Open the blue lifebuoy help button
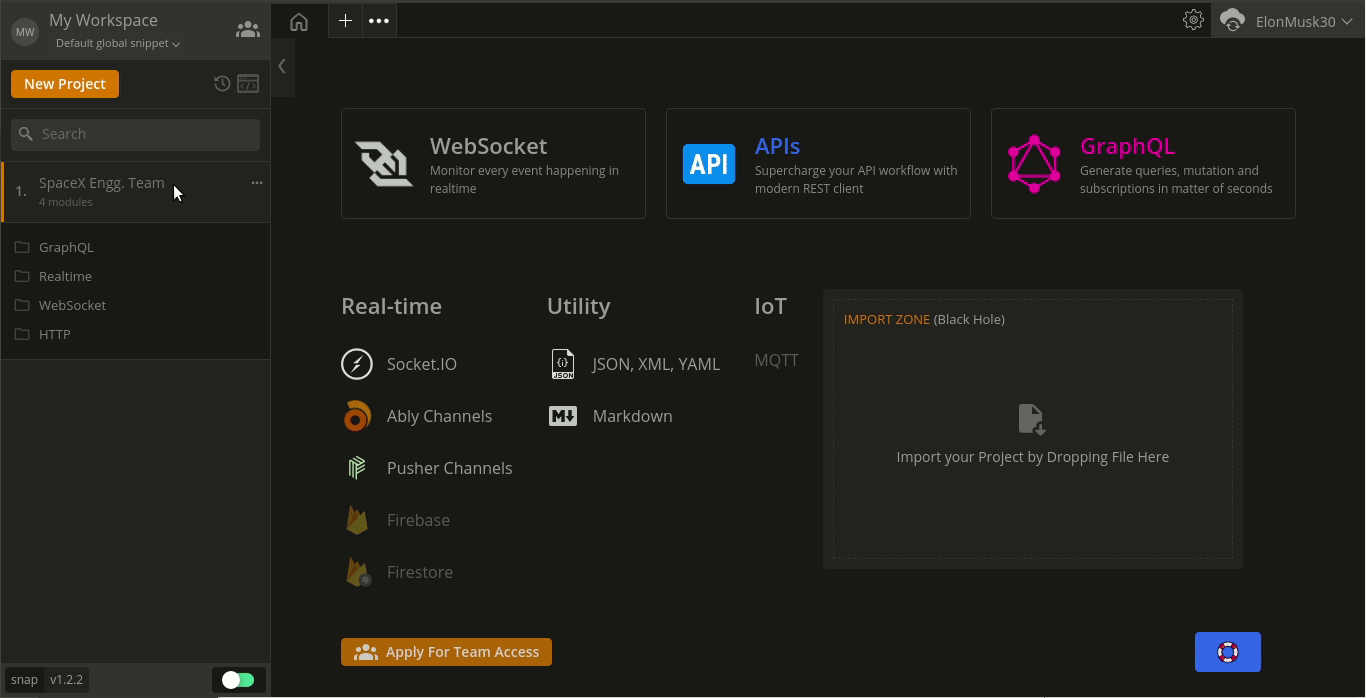 point(1228,652)
